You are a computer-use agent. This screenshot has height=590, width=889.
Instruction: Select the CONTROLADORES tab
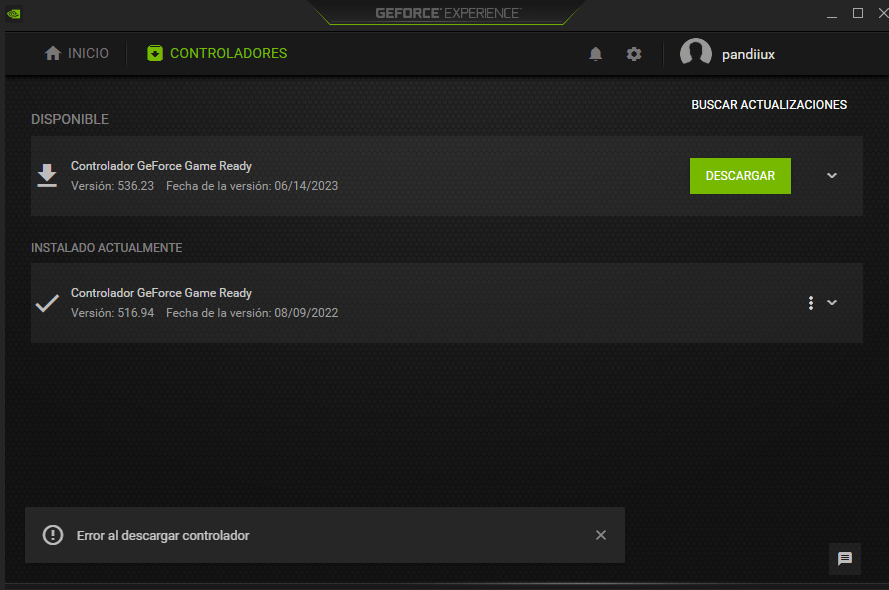point(217,53)
